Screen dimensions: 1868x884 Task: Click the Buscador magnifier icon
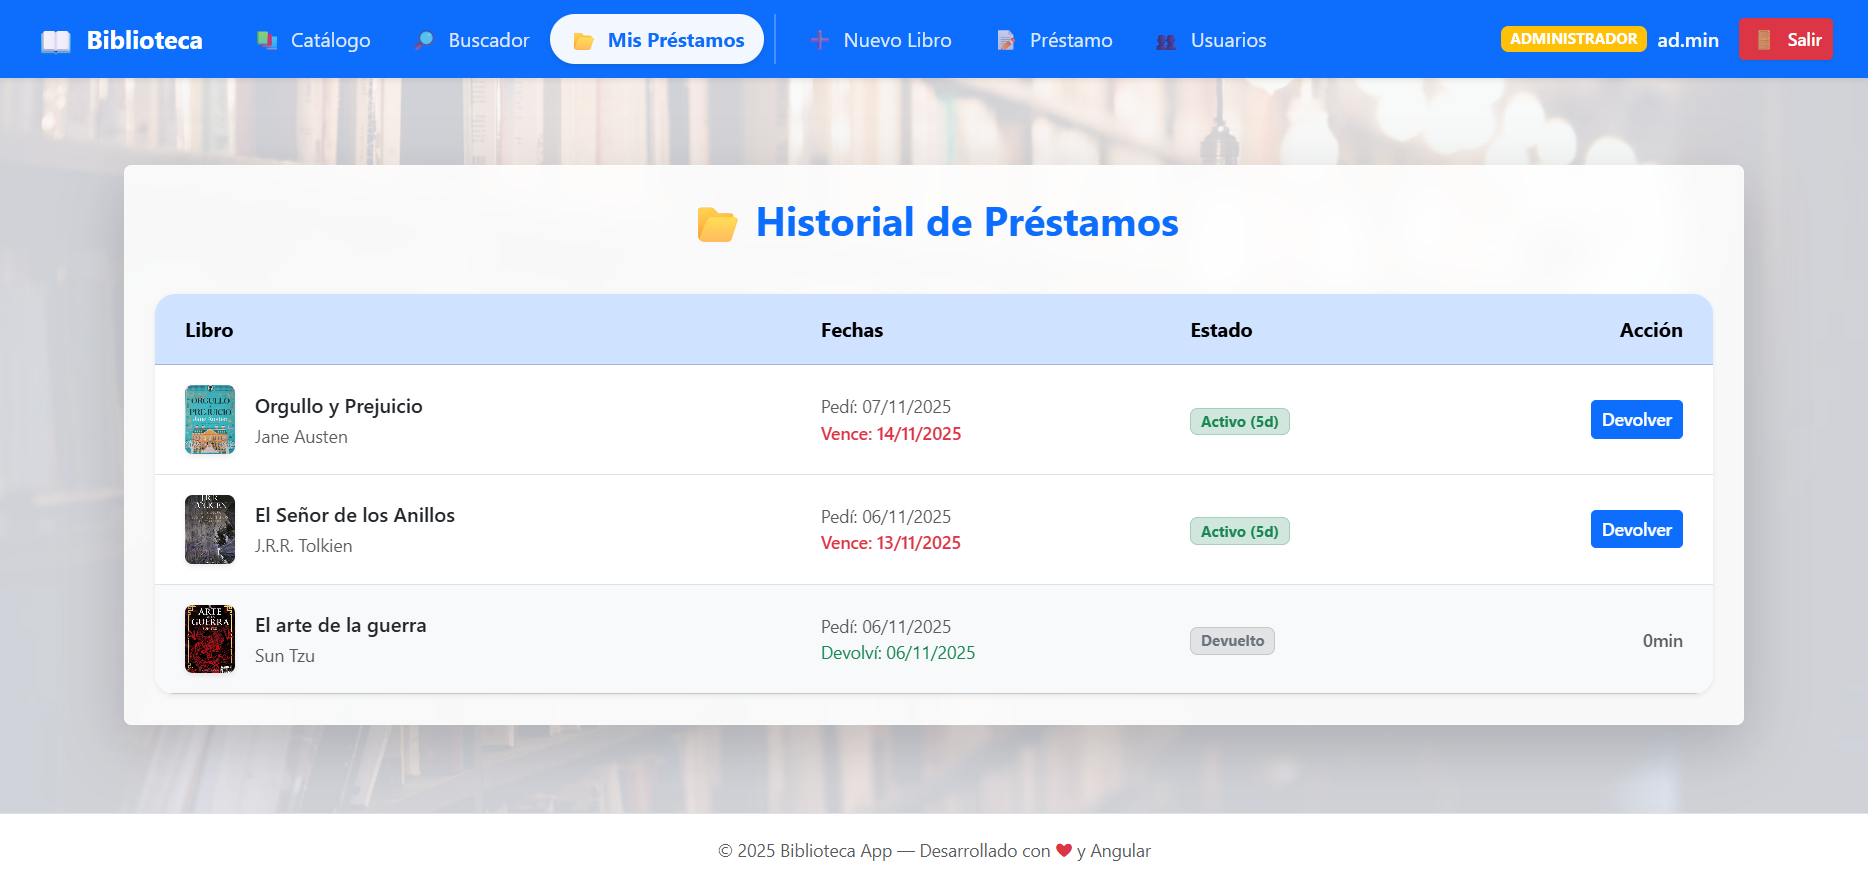[x=424, y=40]
